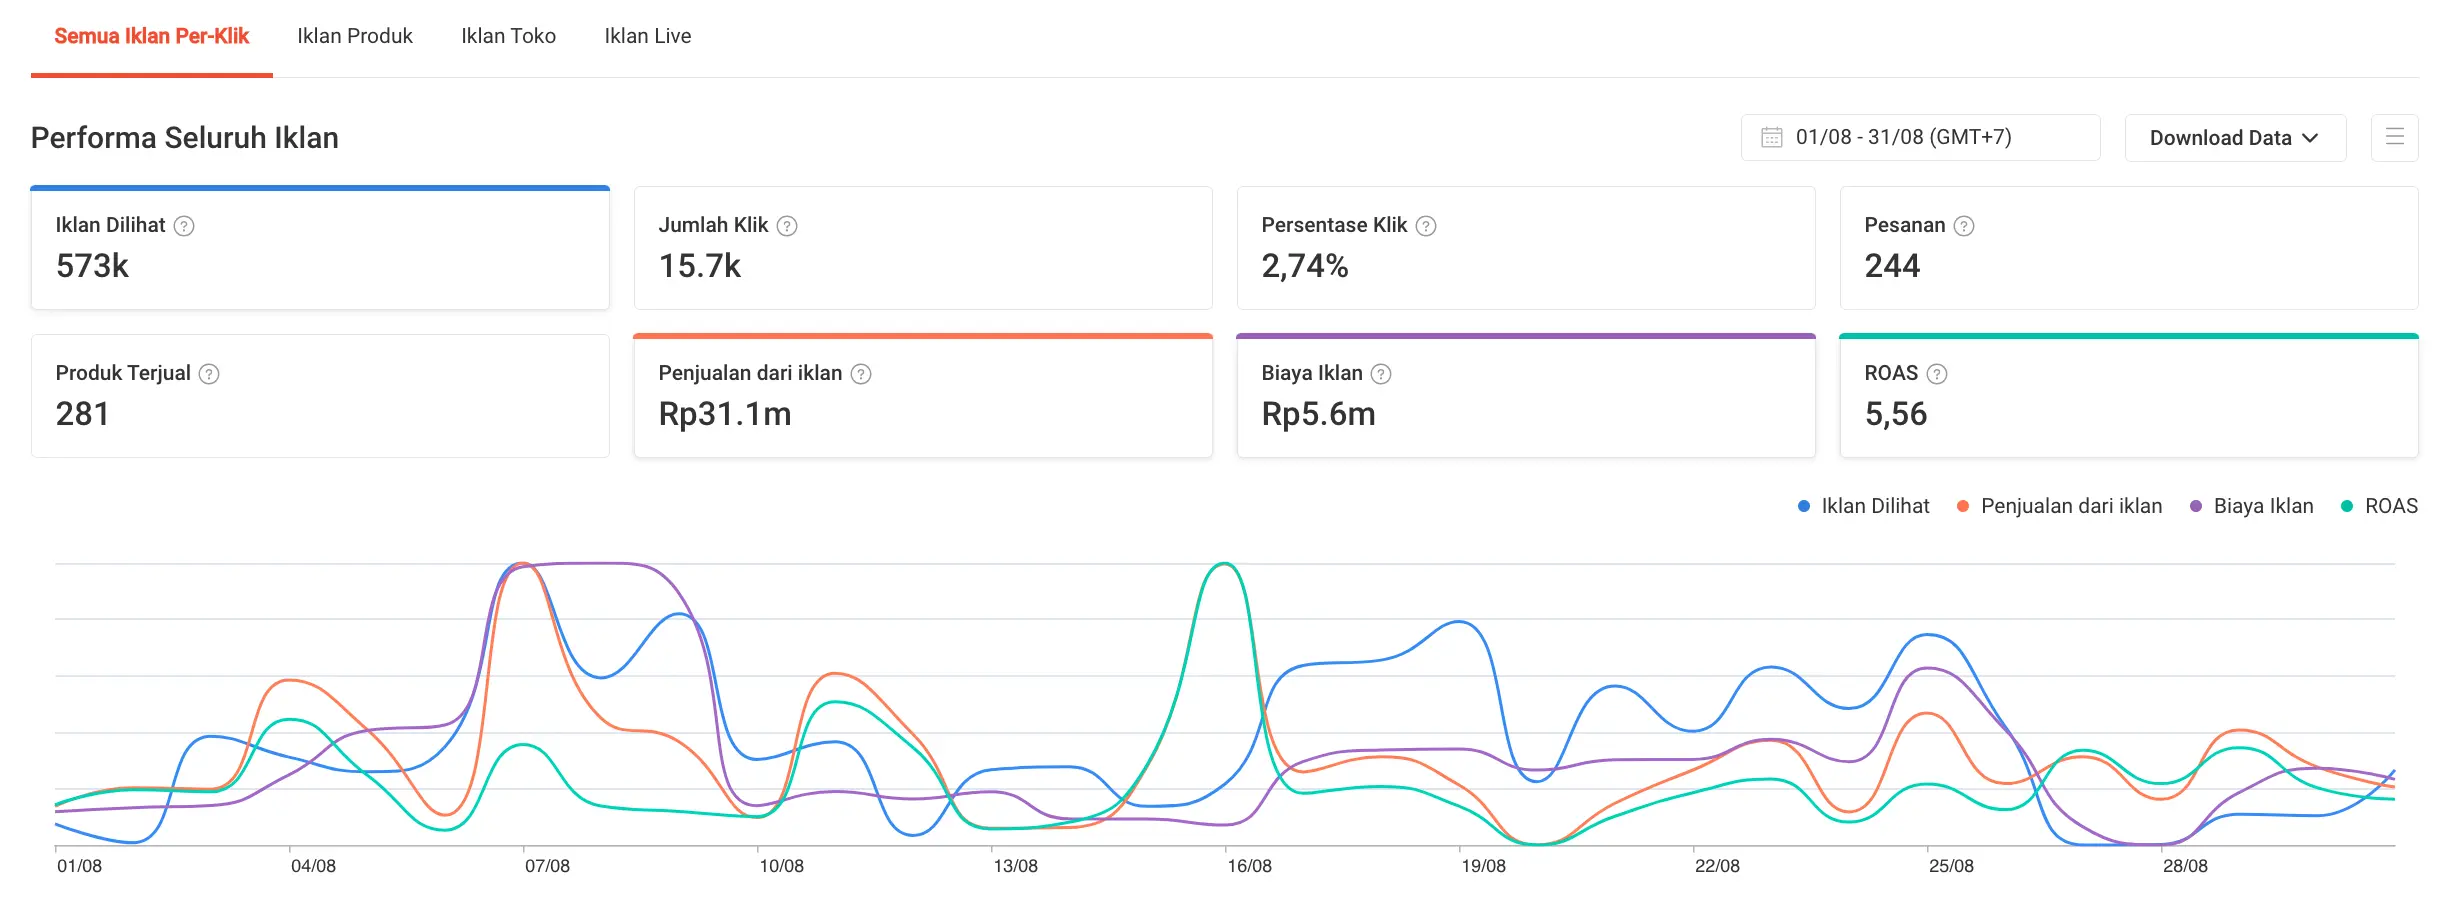Image resolution: width=2444 pixels, height=920 pixels.
Task: Switch to the Iklan Toko tab
Action: pos(508,36)
